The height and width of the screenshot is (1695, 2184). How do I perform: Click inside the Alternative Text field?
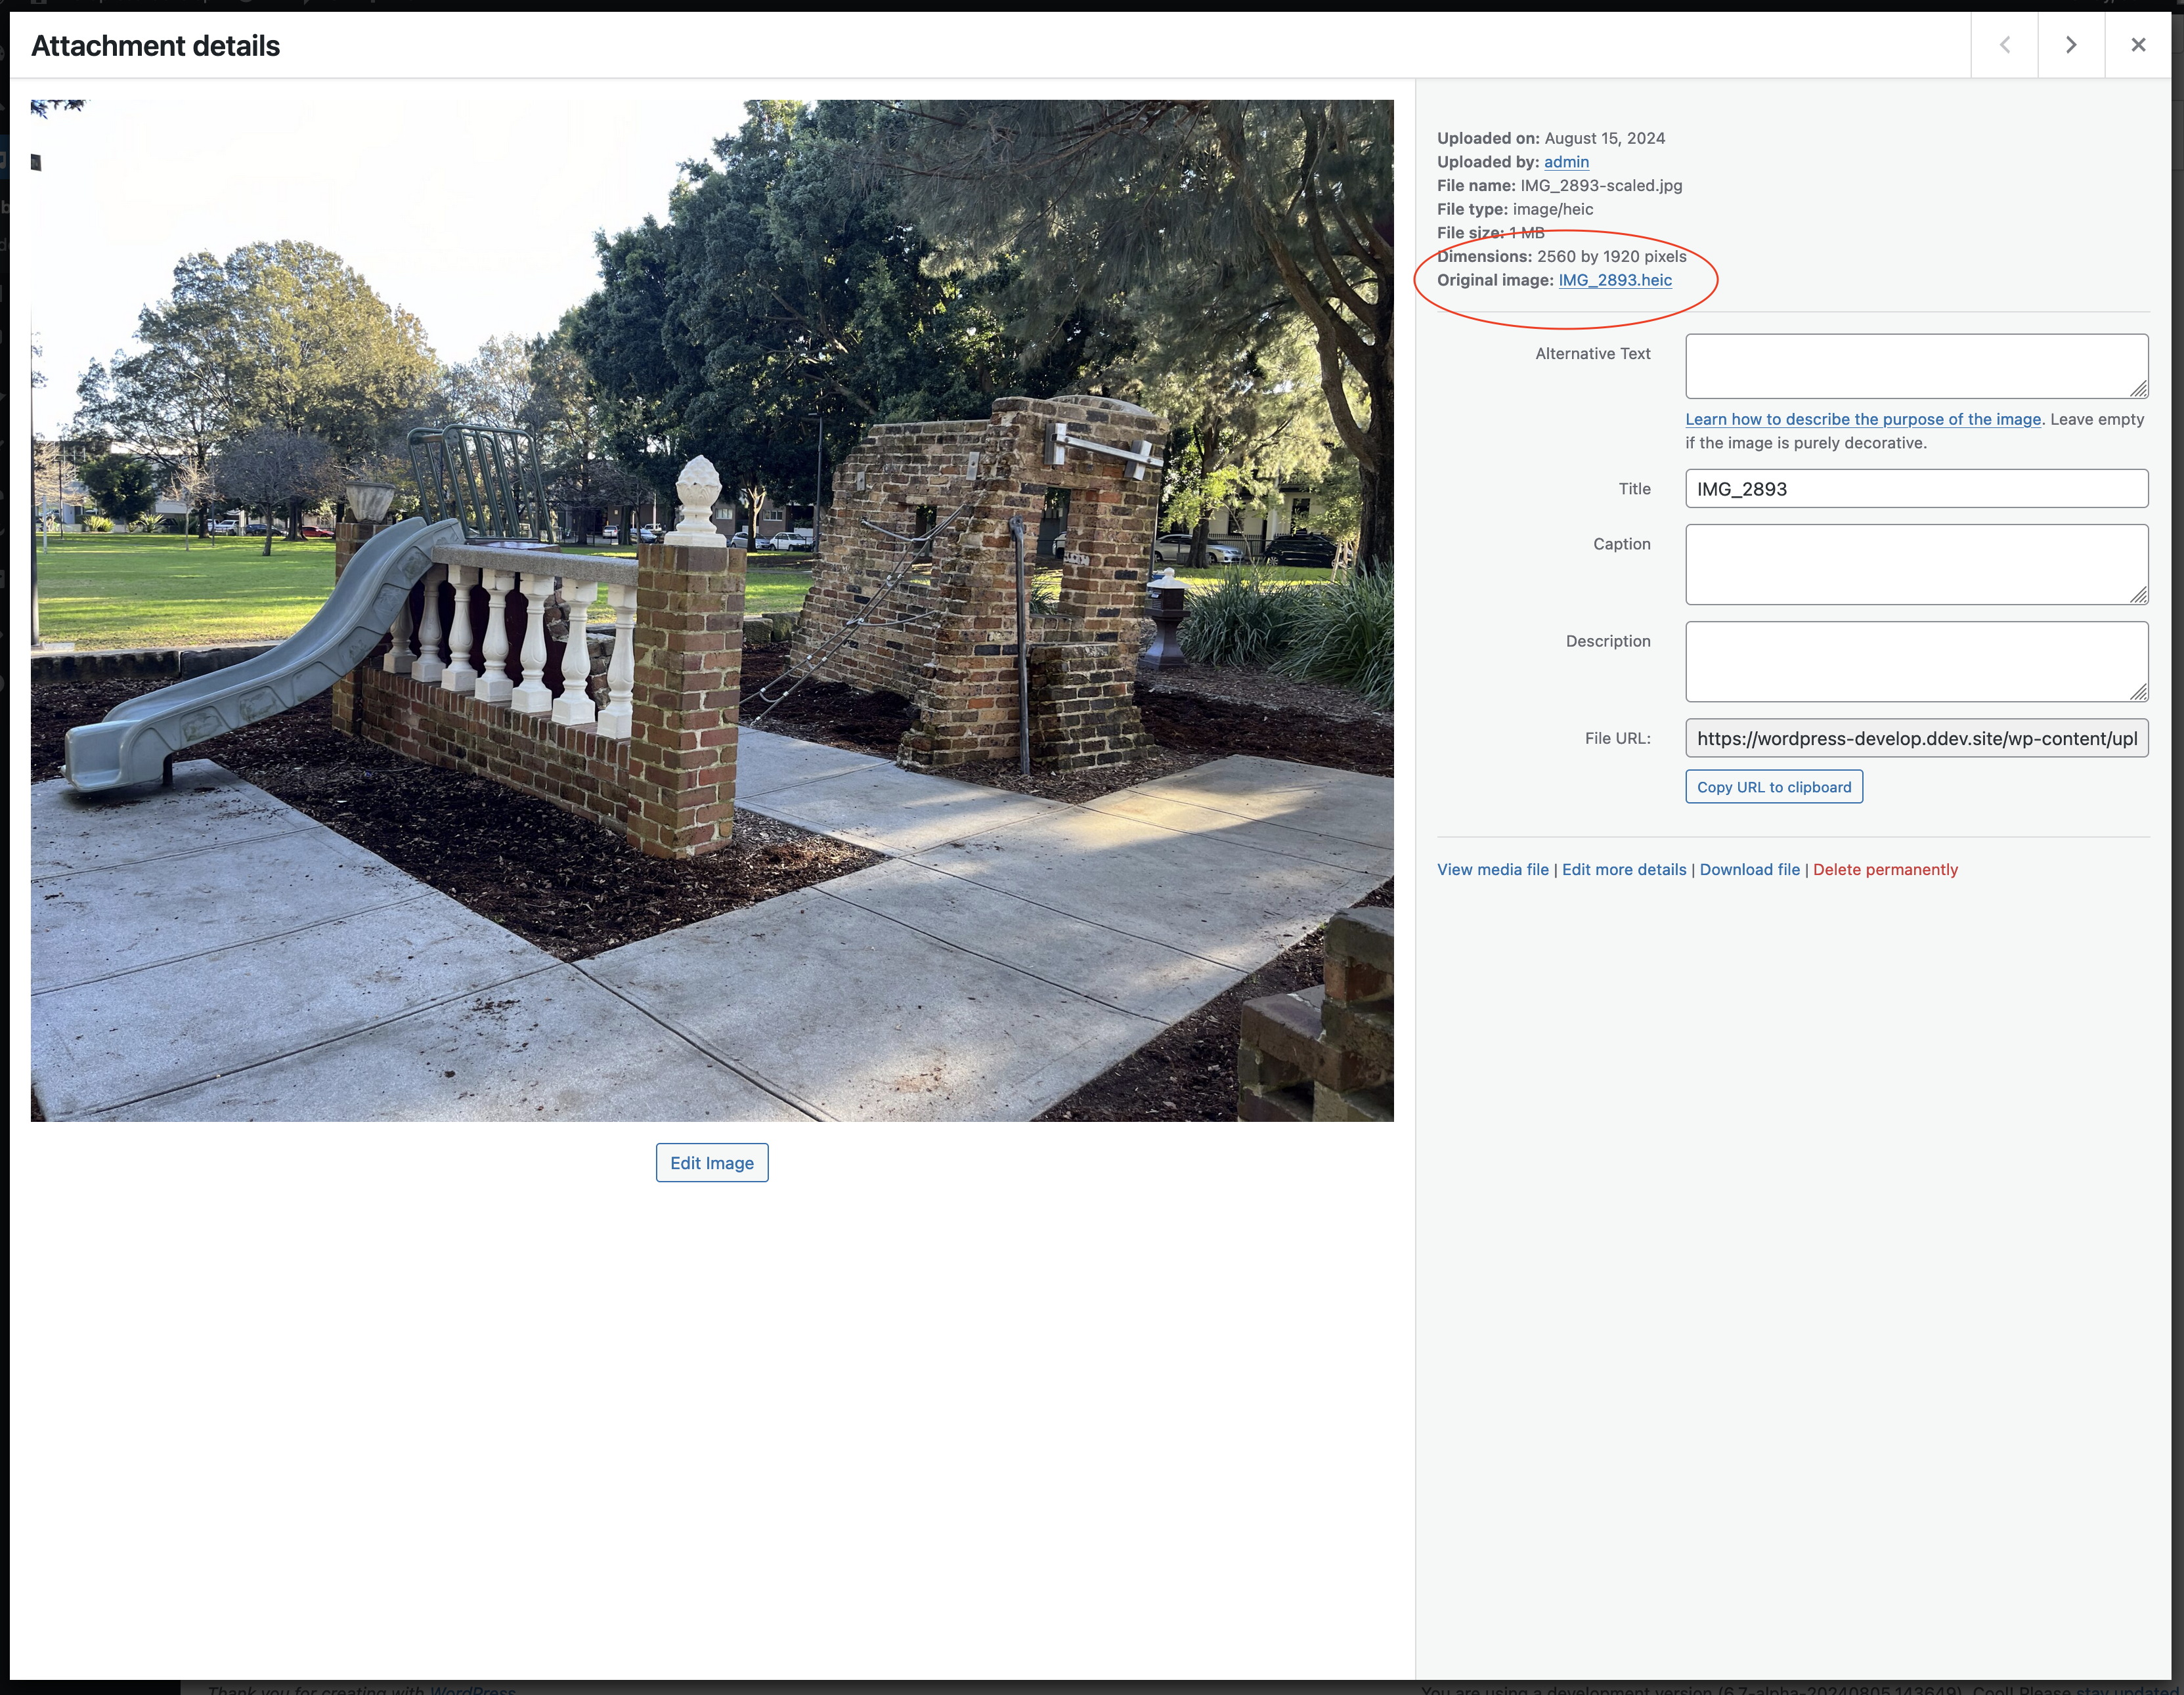pyautogui.click(x=1915, y=366)
